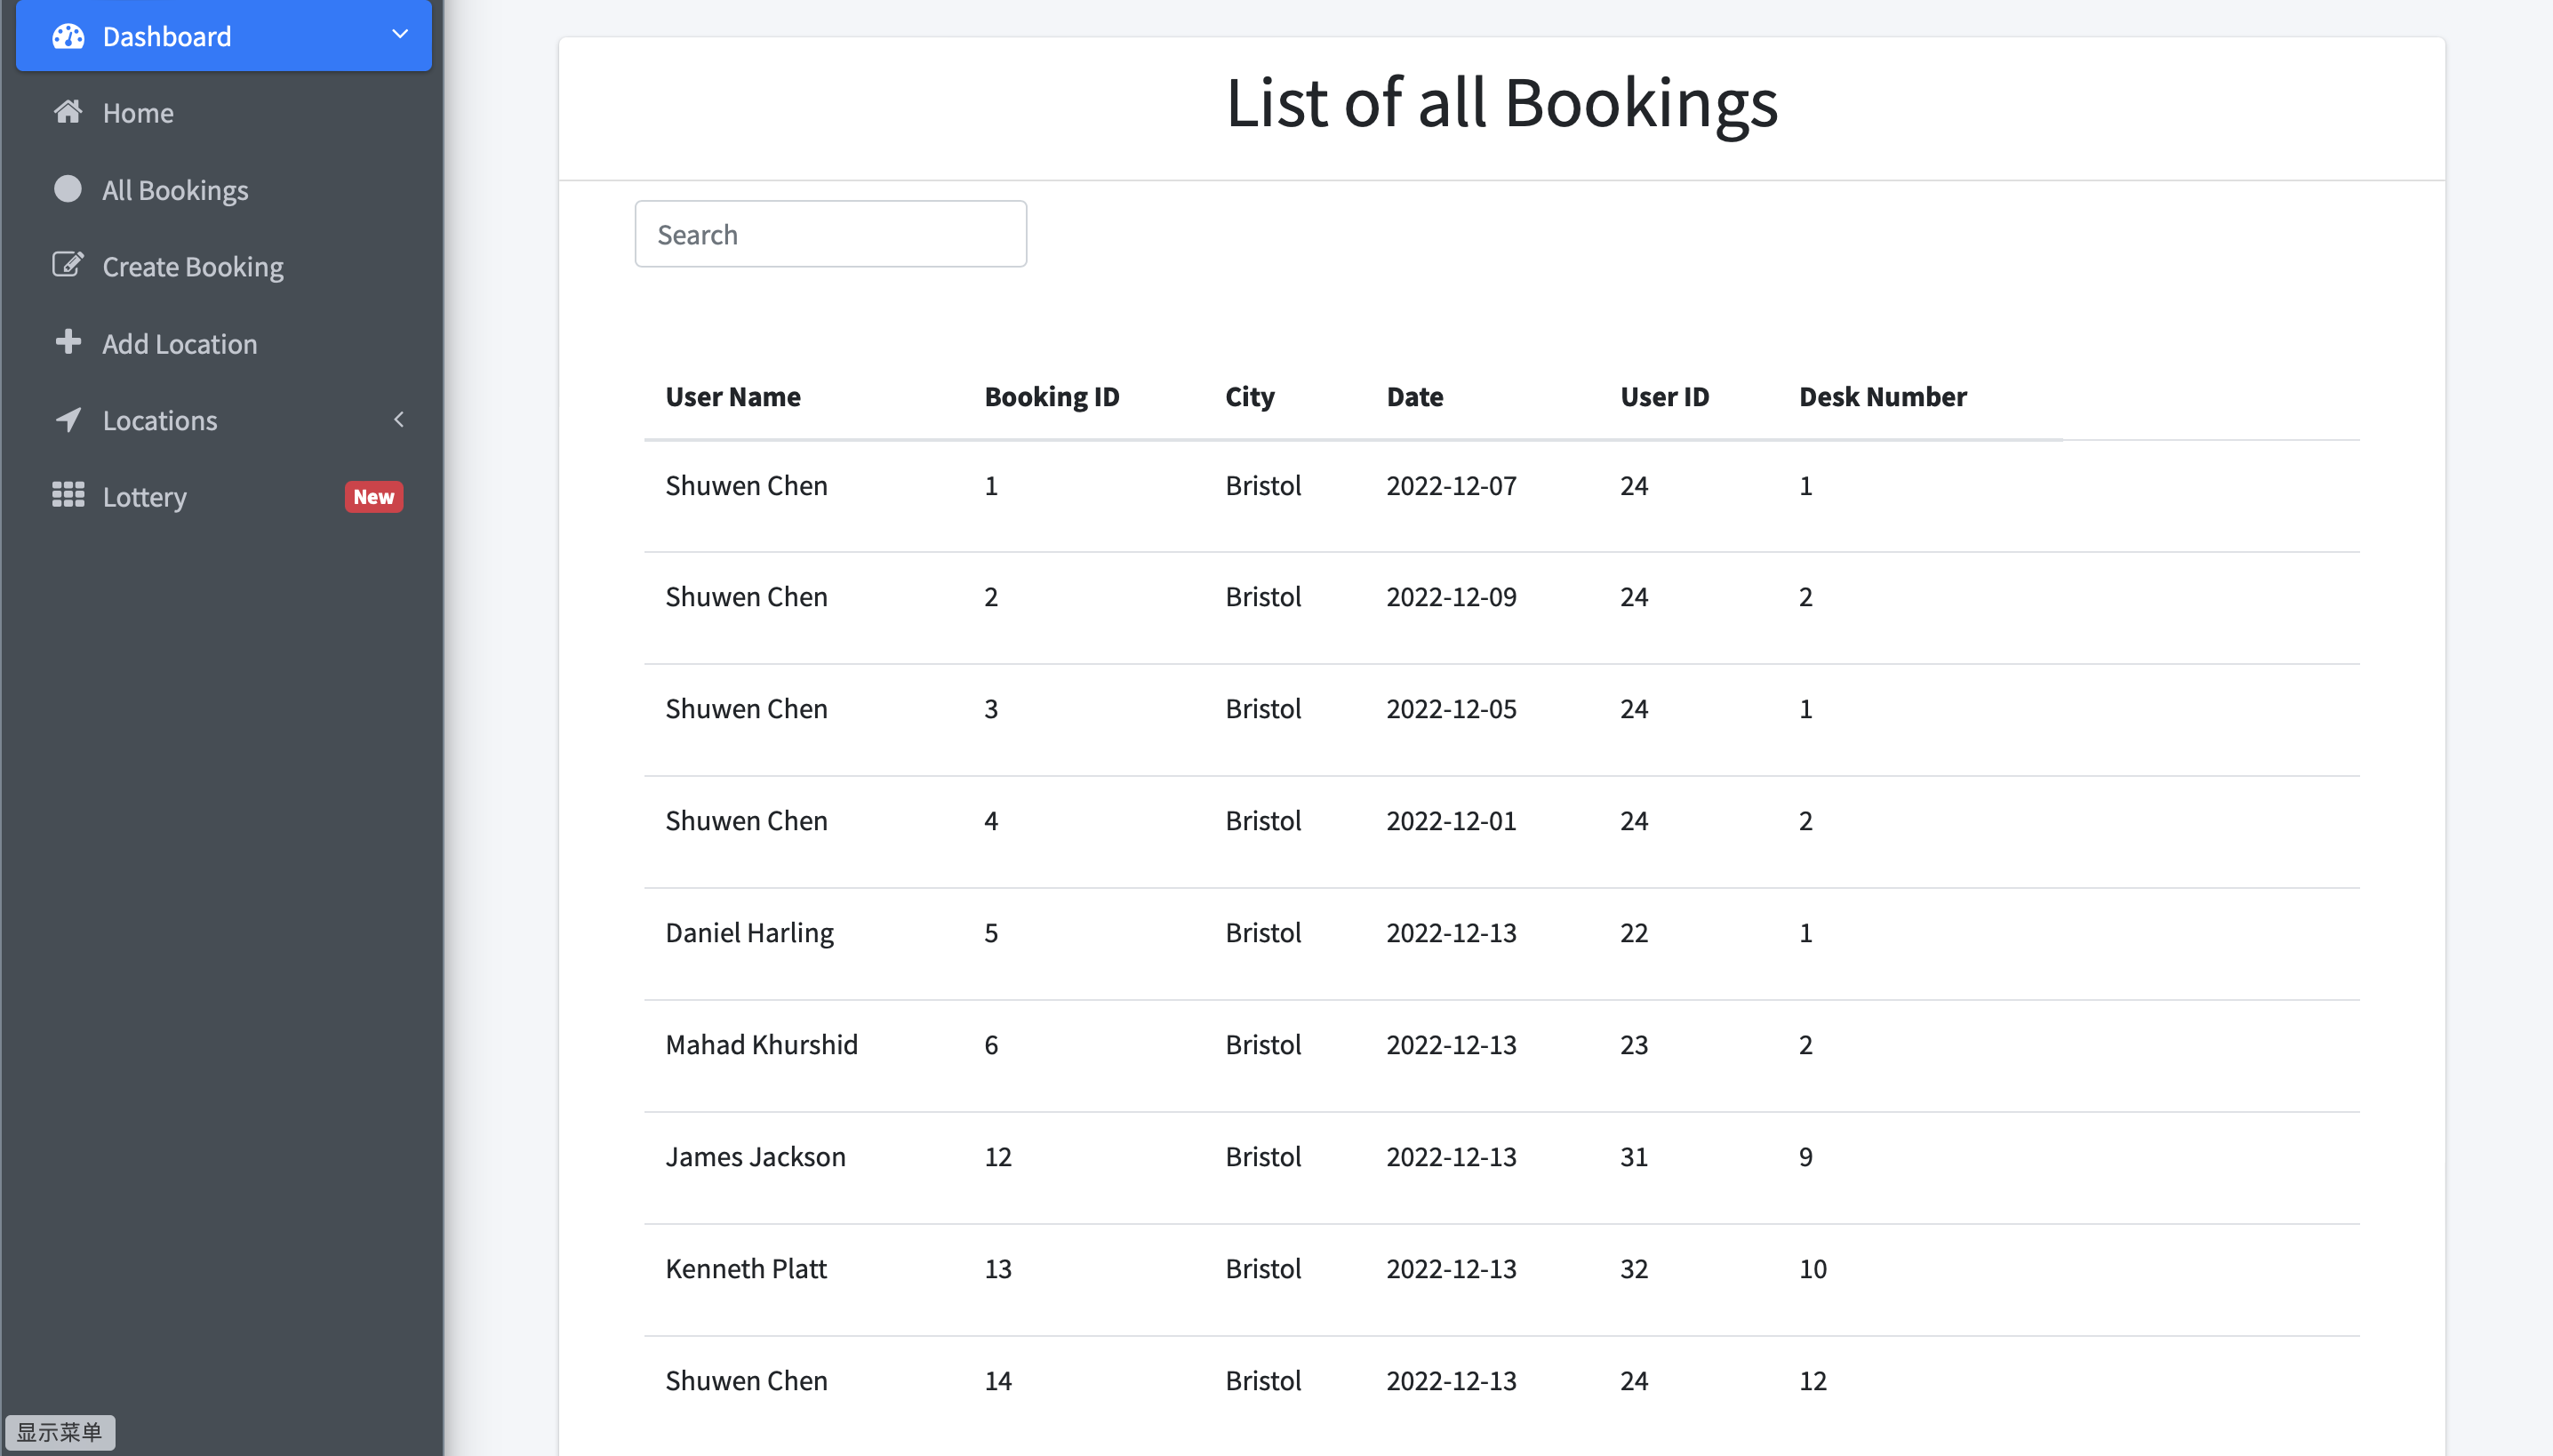Image resolution: width=2553 pixels, height=1456 pixels.
Task: Select the Create Booking pencil icon
Action: click(66, 264)
